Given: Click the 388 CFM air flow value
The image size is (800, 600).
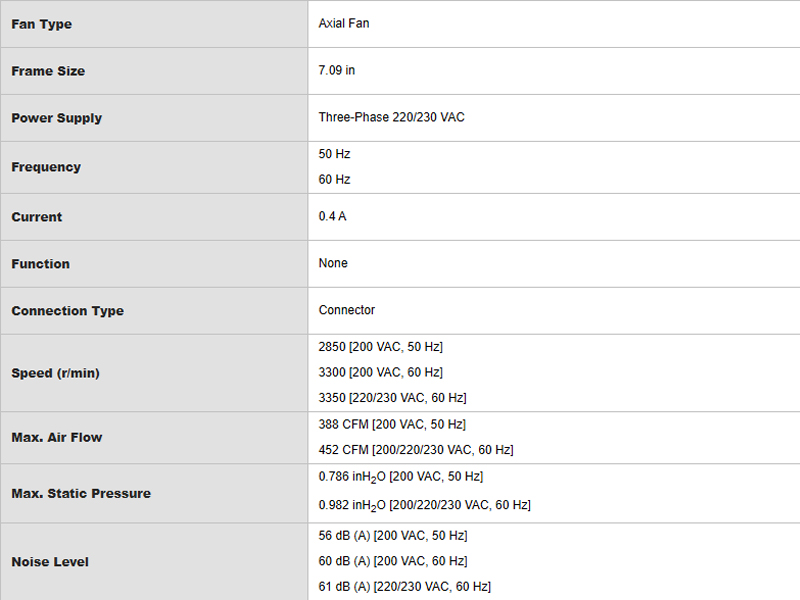Looking at the screenshot, I should pos(392,424).
